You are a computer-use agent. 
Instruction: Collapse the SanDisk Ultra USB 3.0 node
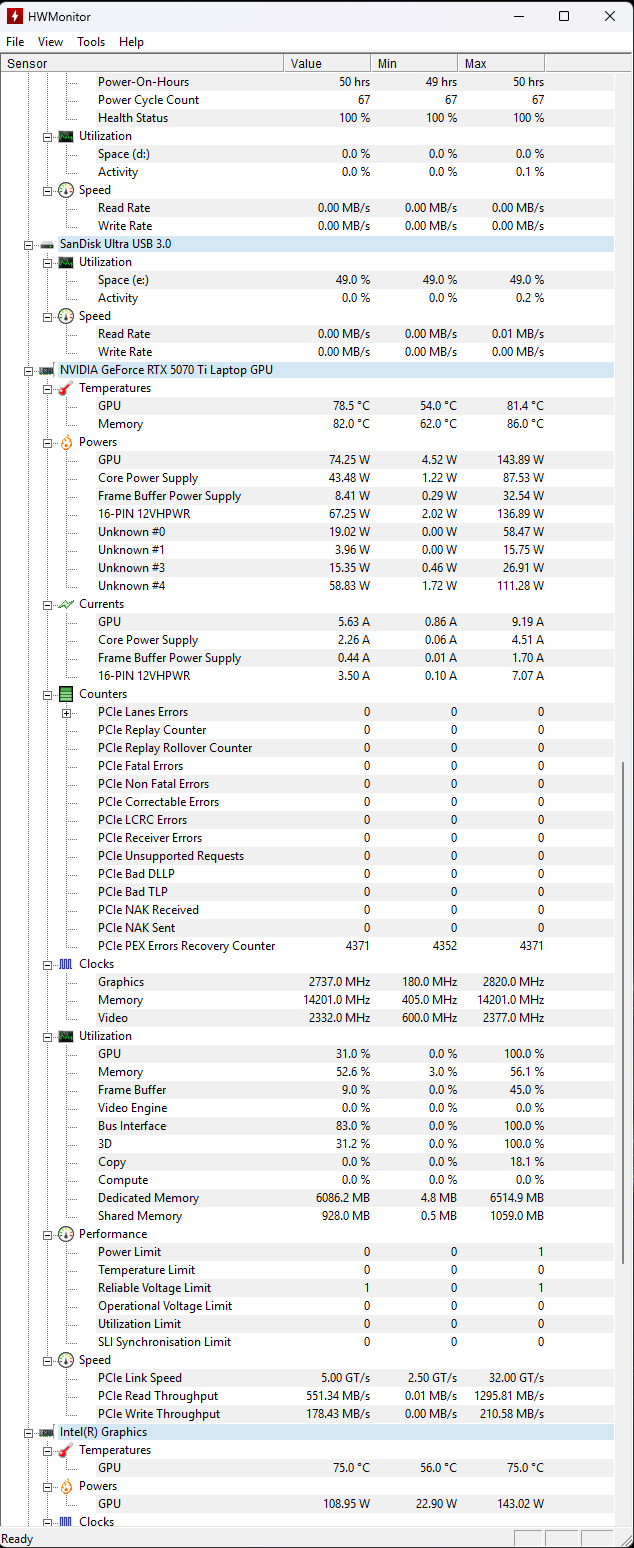(x=28, y=244)
